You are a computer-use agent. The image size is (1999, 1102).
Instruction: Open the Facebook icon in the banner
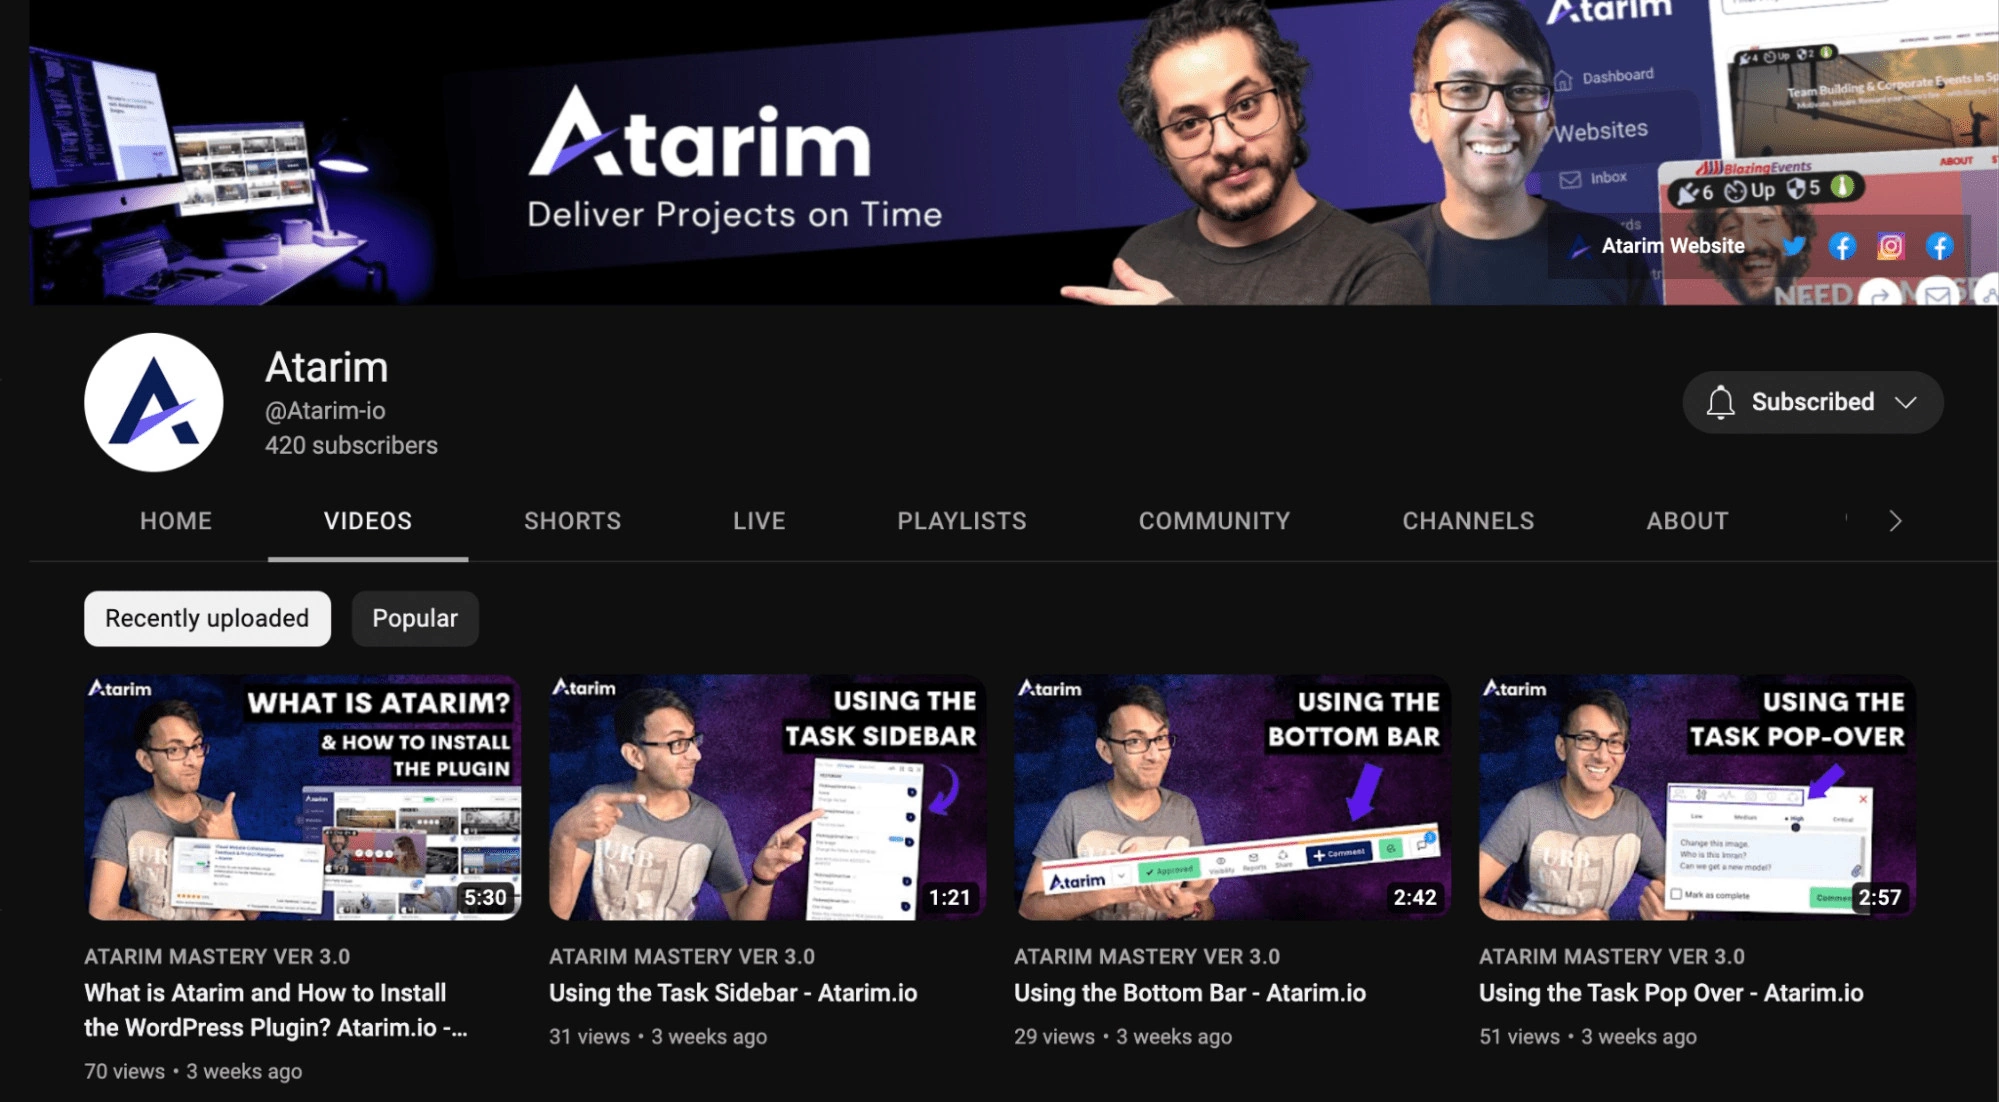1842,247
